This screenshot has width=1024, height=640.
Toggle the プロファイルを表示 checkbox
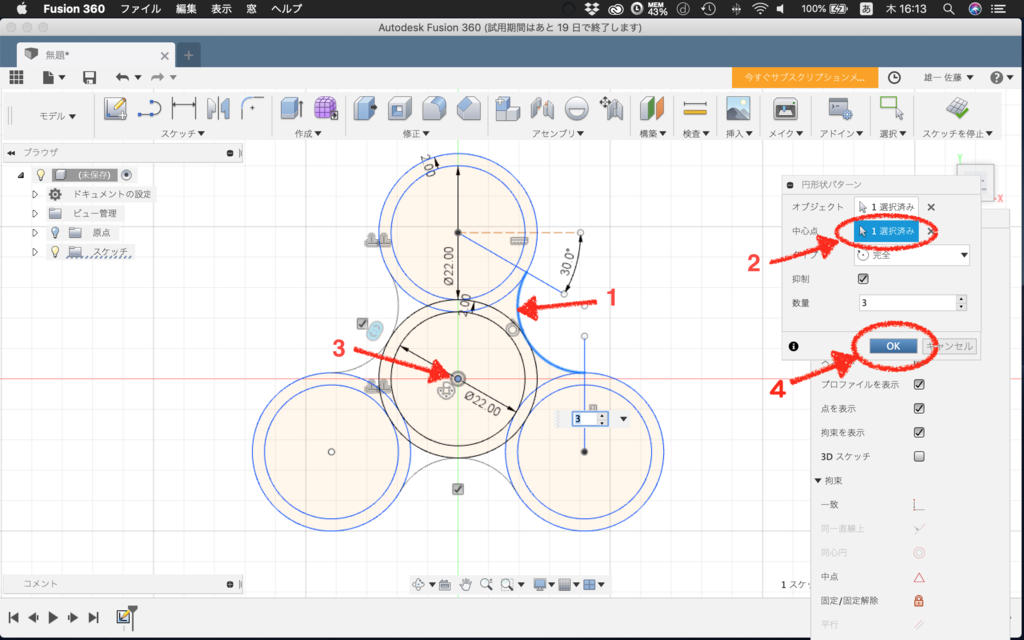pyautogui.click(x=919, y=385)
